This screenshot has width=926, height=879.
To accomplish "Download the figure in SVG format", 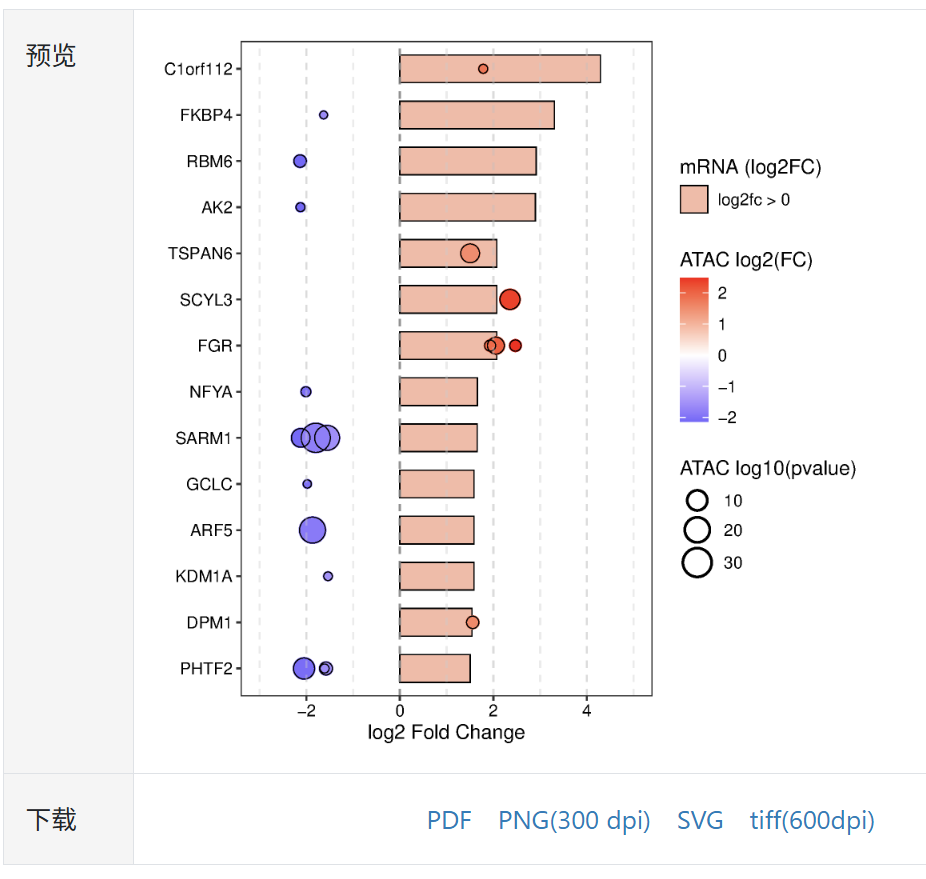I will (700, 821).
